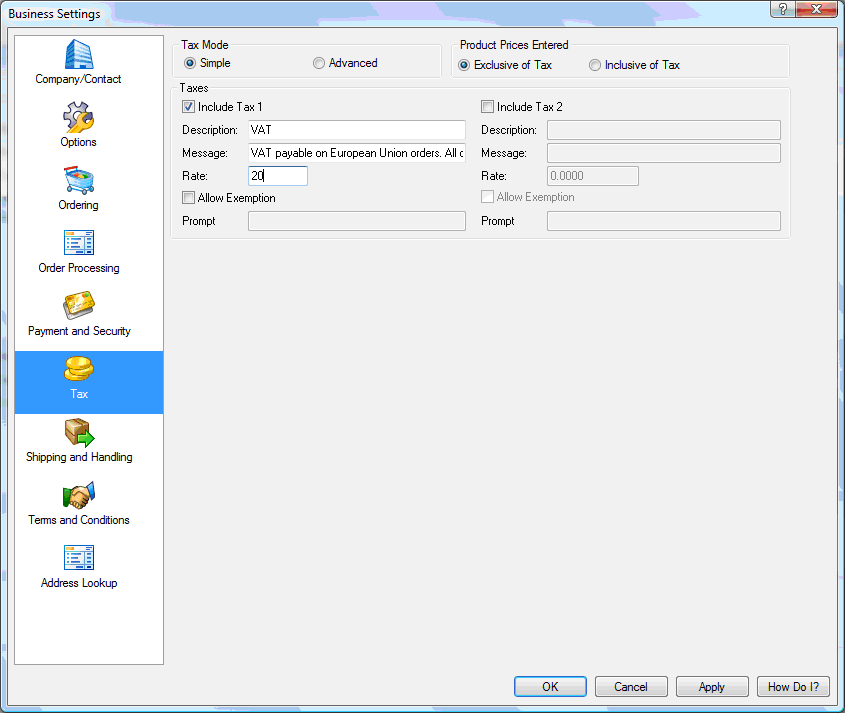The image size is (845, 713).
Task: Select the Tax coins icon
Action: 78,369
